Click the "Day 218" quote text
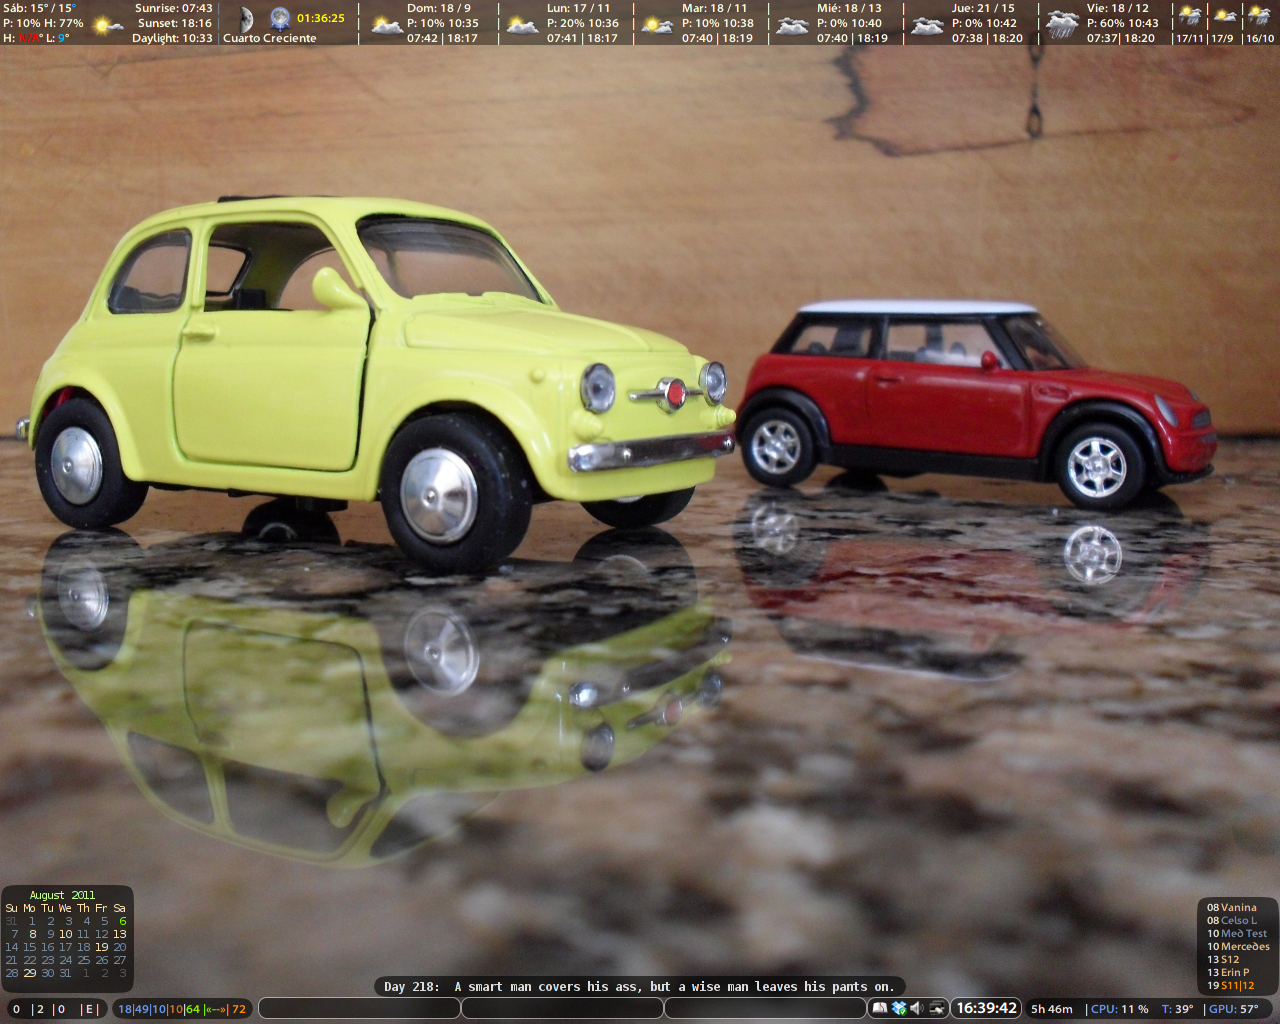Screen dimensions: 1280x1024 point(639,986)
